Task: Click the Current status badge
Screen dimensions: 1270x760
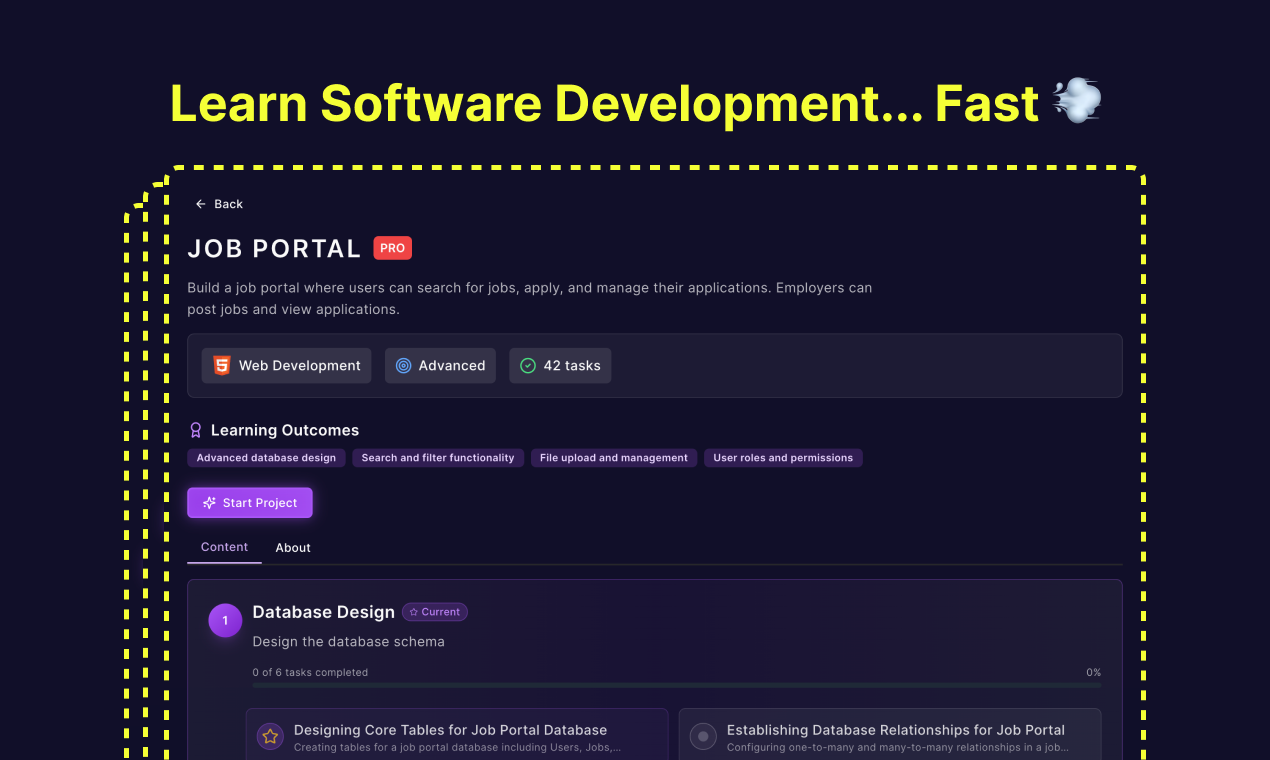Action: tap(435, 612)
